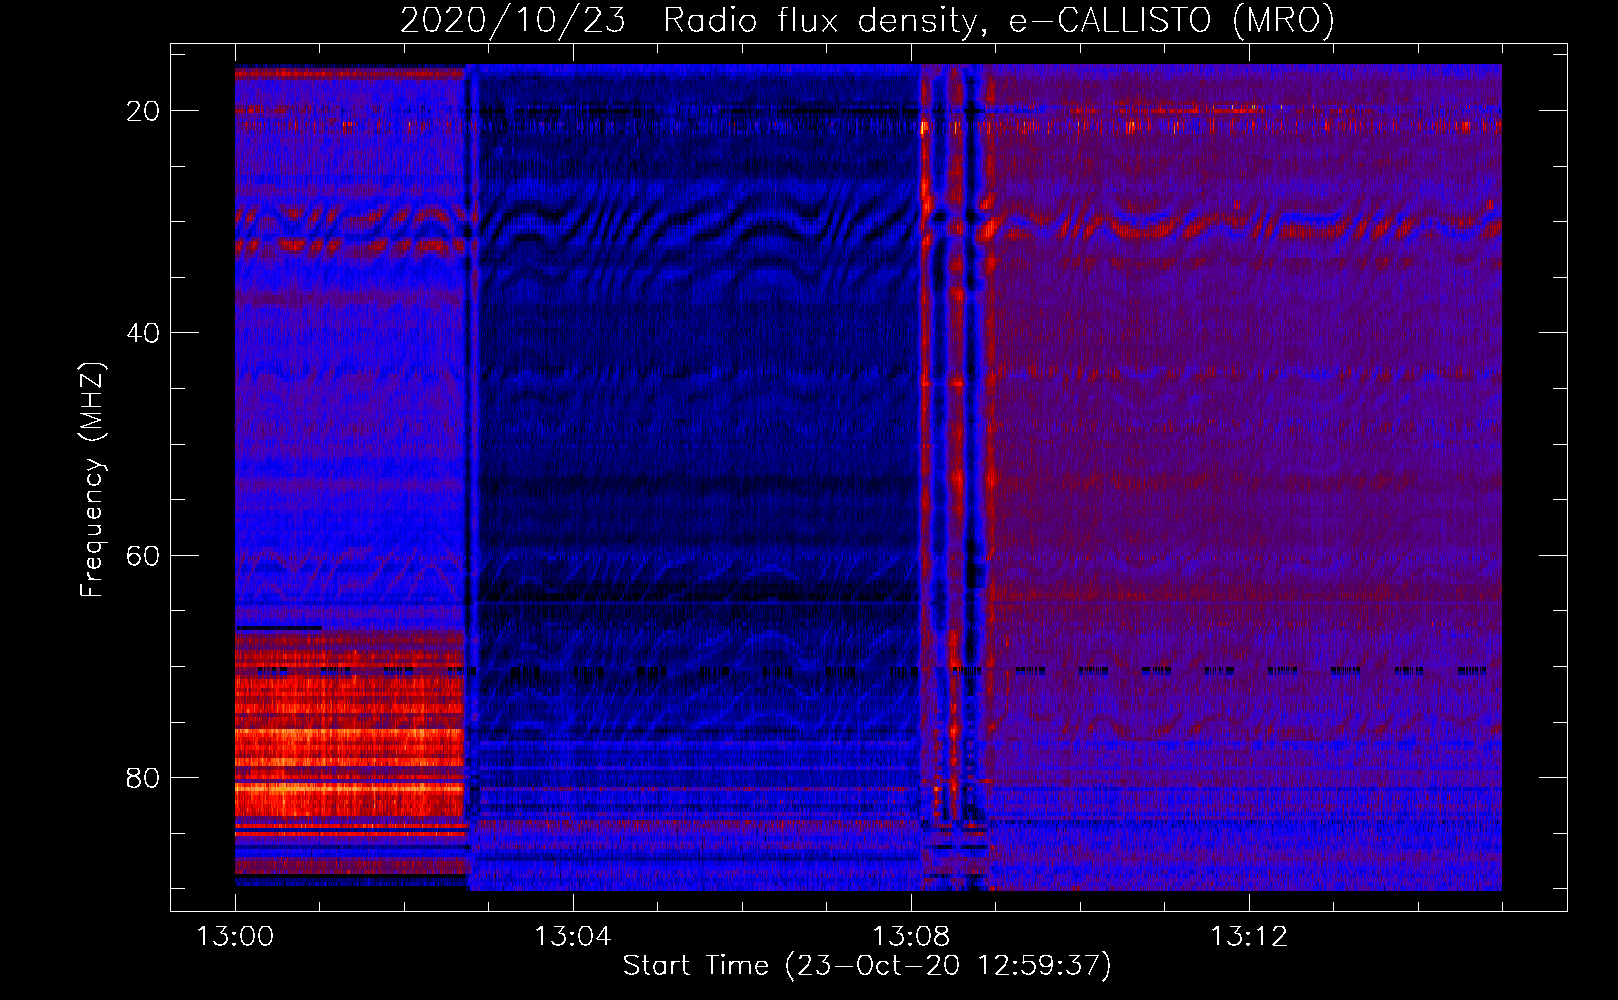
Task: Click the '13:04' time tick label
Action: pyautogui.click(x=572, y=937)
